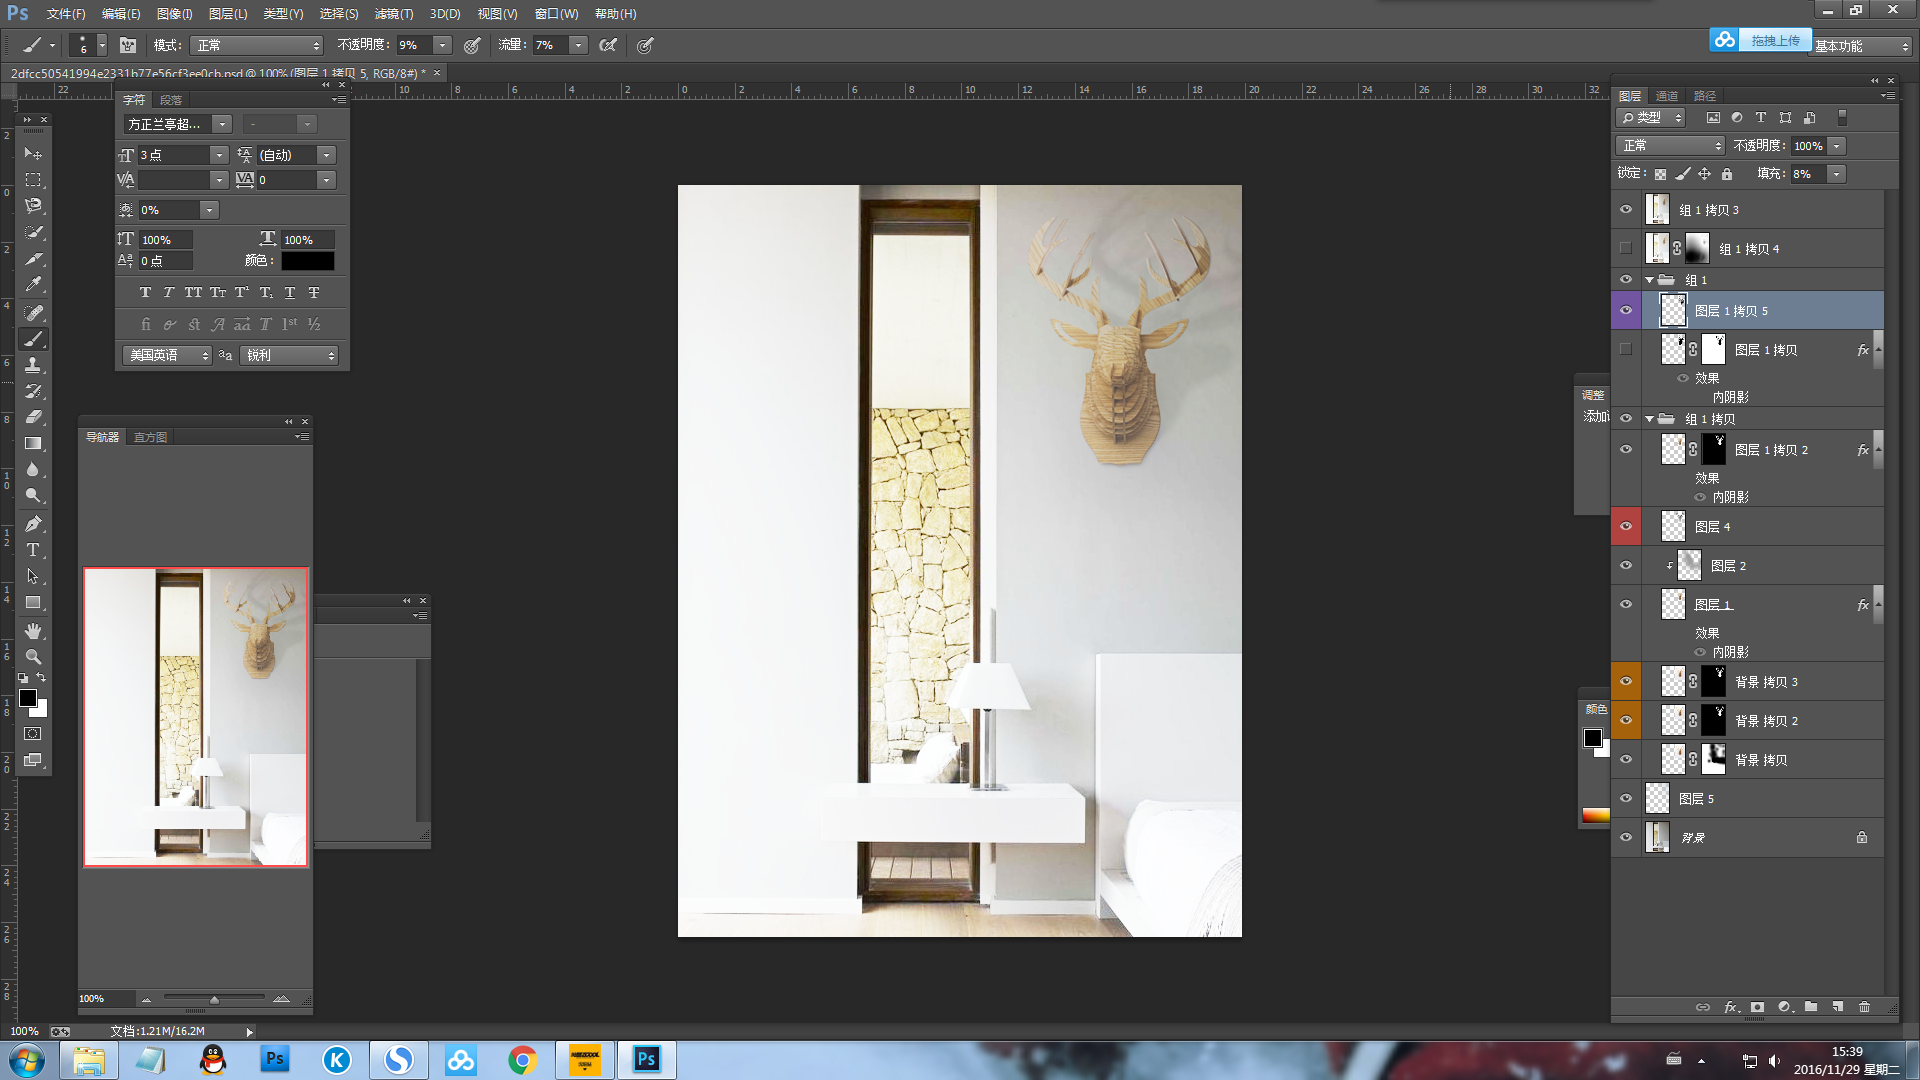Switch to the 通道 tab
1920x1080 pixels.
[1666, 96]
